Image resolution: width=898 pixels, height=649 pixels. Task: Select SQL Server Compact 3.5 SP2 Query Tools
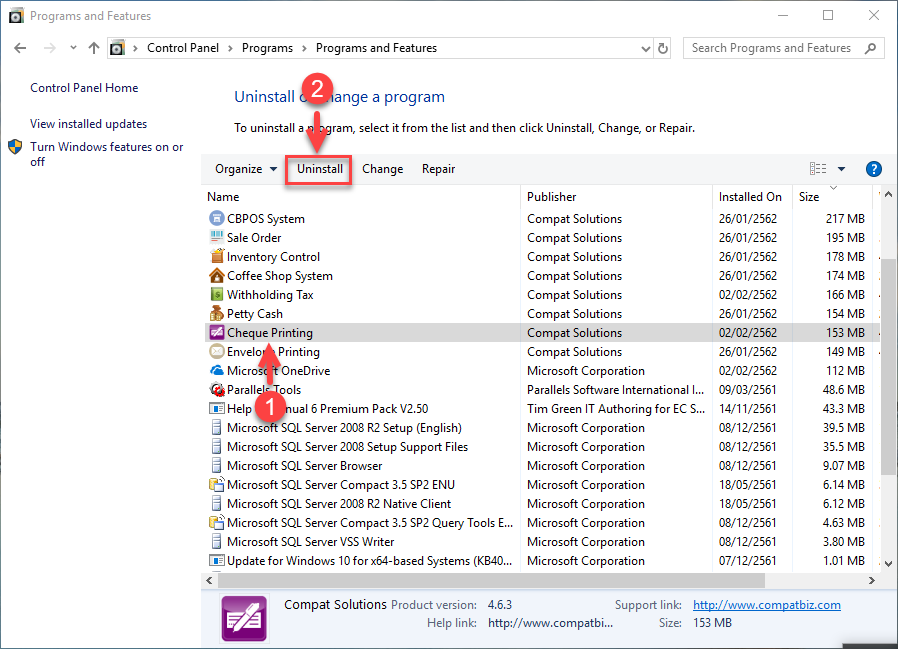[542, 522]
